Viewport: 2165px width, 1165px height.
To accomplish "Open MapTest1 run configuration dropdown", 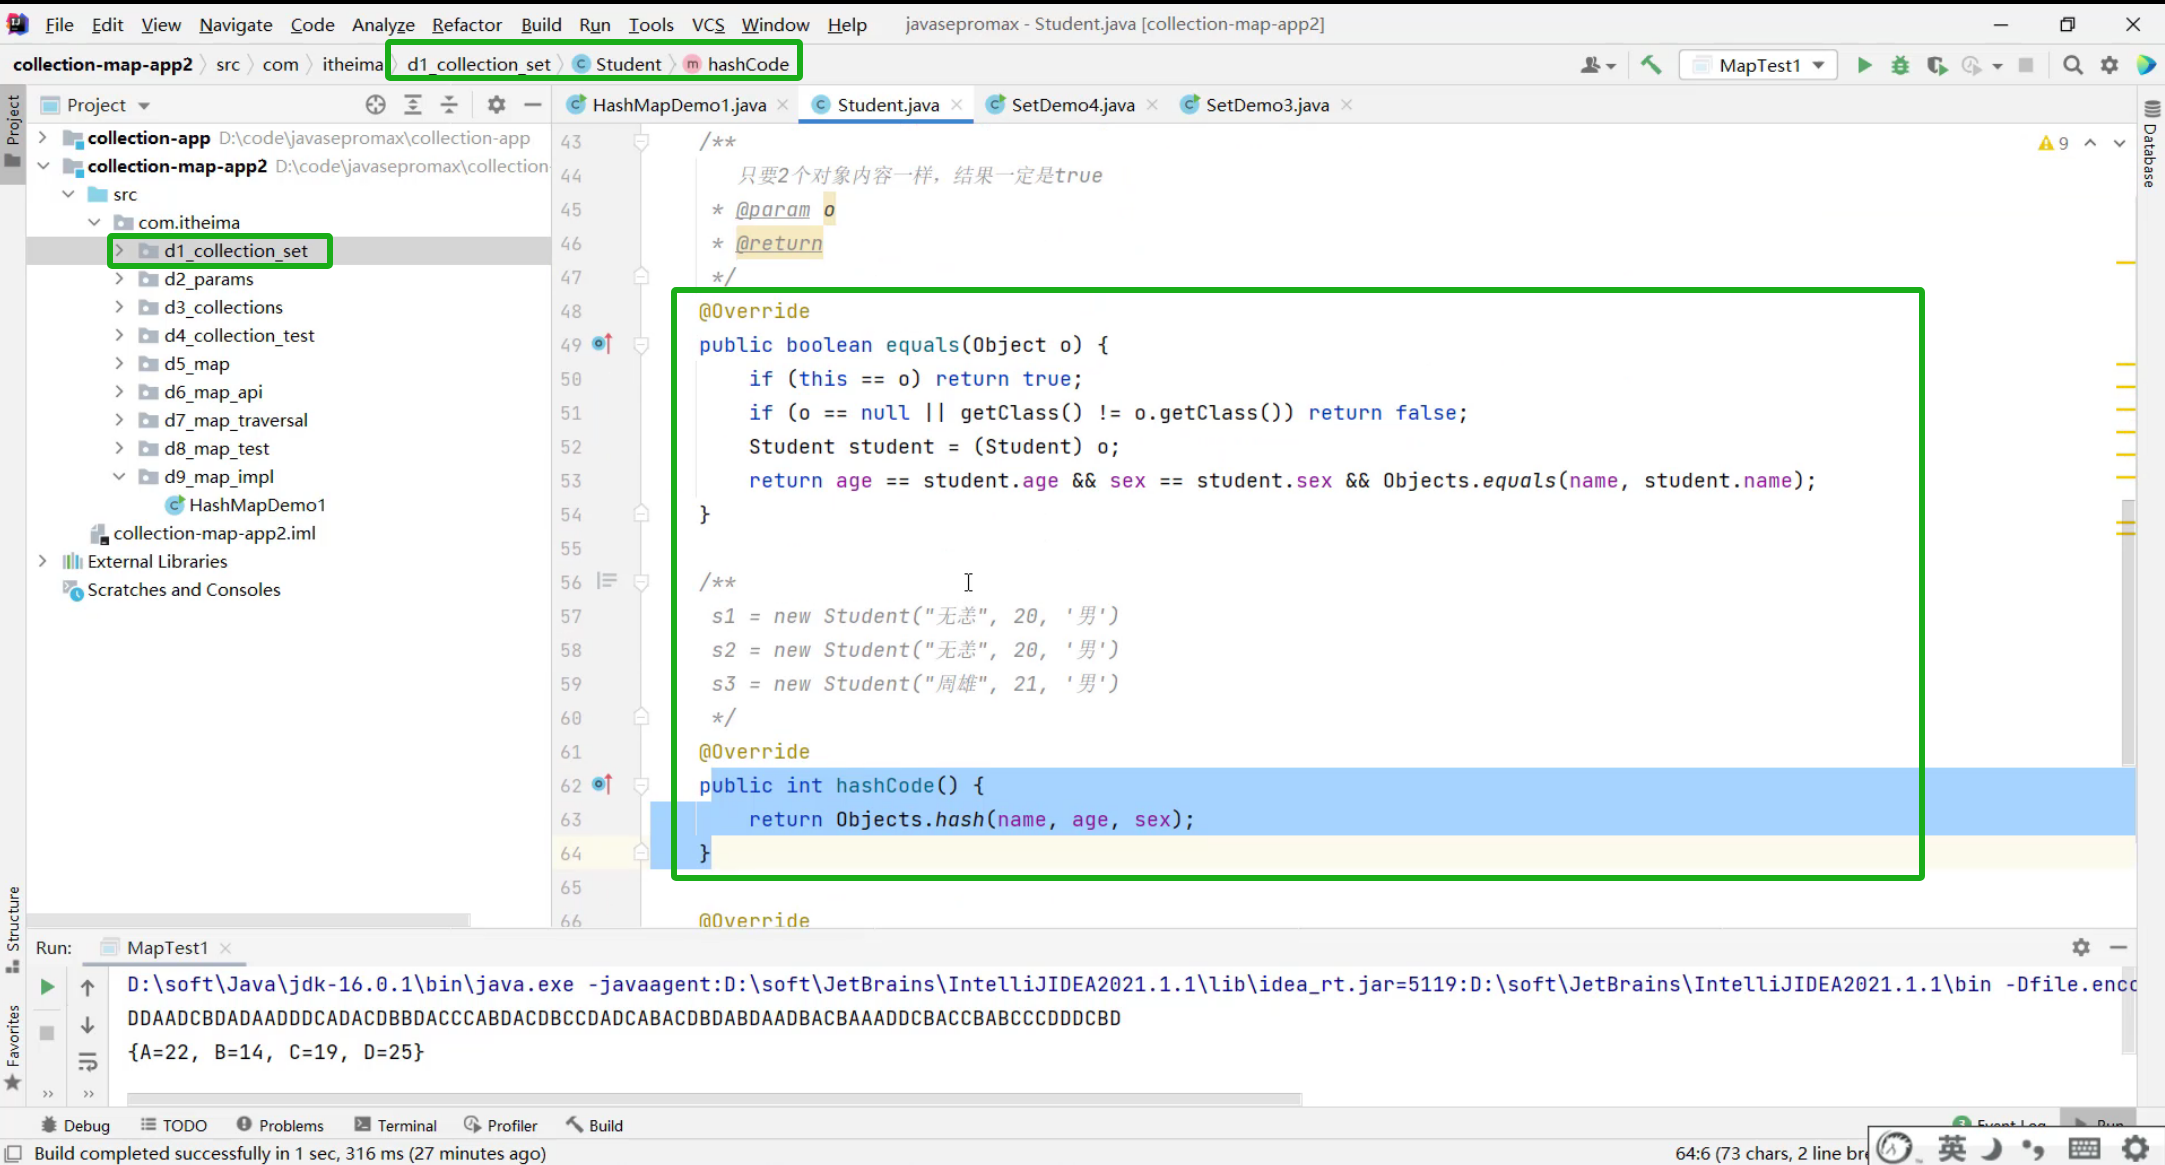I will click(x=1759, y=65).
